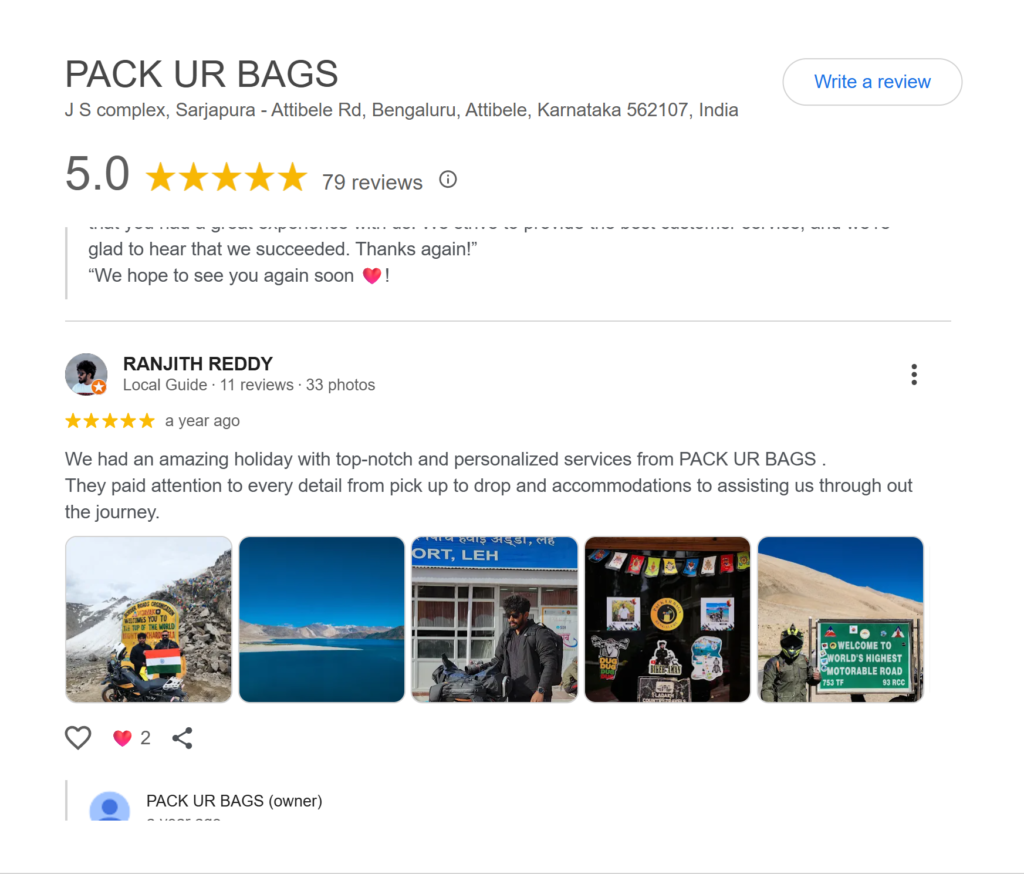
Task: Click the PACK UR BAGS owner avatar
Action: 110,807
